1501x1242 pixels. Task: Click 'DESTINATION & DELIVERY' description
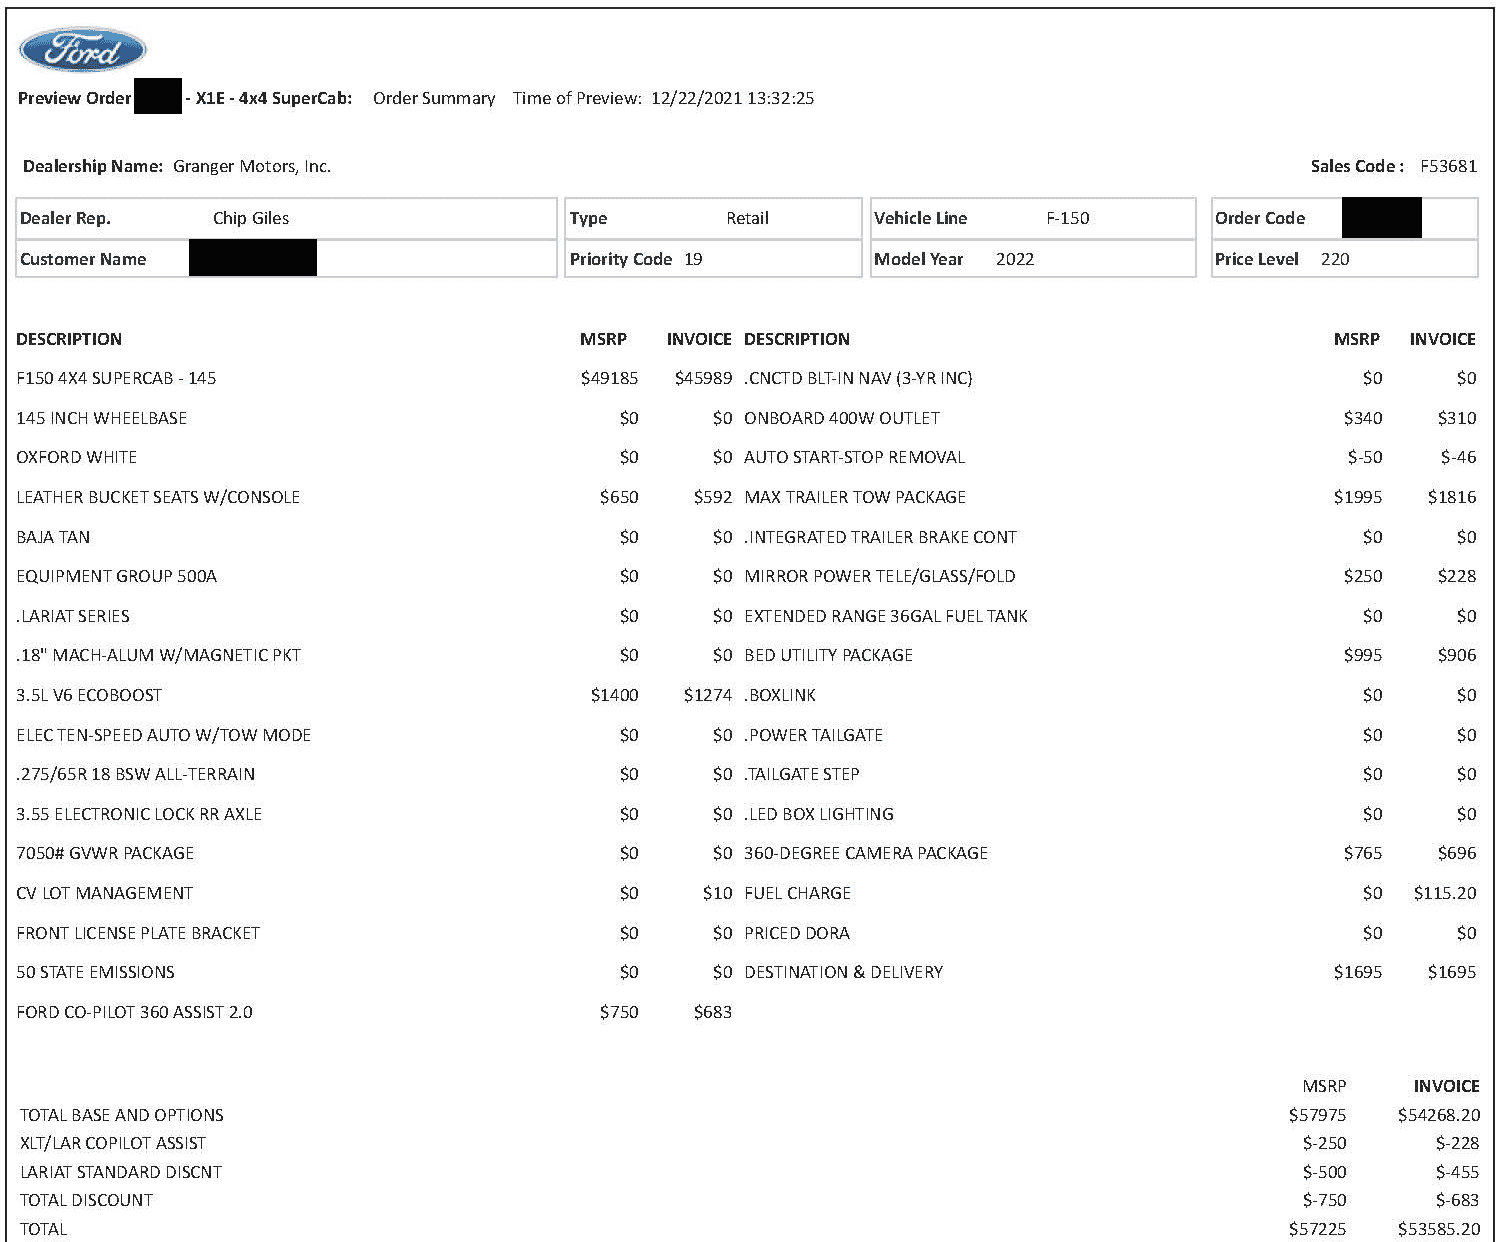coord(844,972)
